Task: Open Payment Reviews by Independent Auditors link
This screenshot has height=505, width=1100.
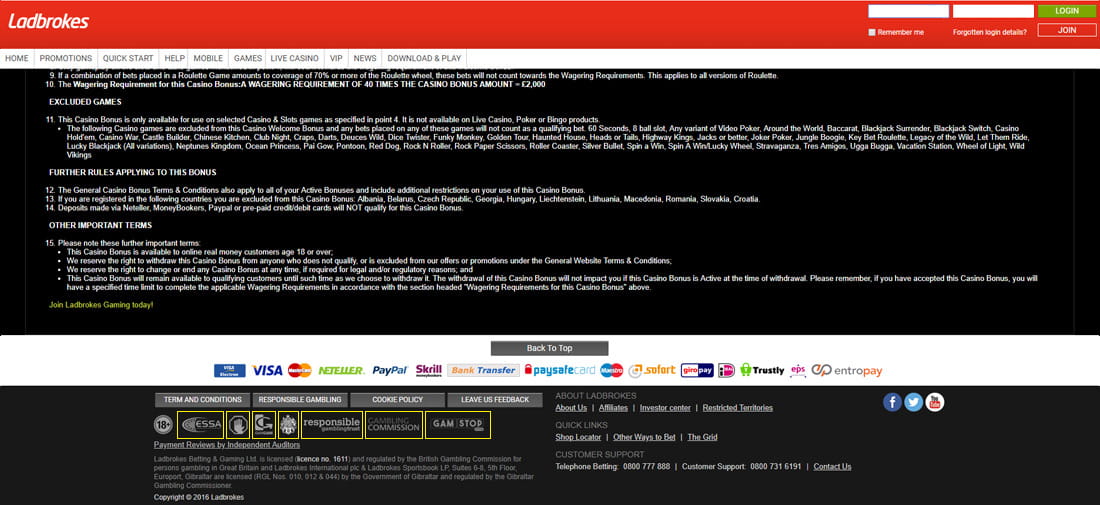Action: tap(227, 445)
